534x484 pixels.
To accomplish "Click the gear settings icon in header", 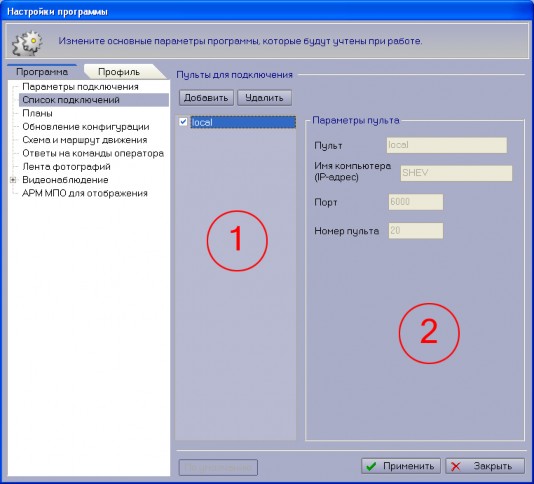I will tap(27, 43).
